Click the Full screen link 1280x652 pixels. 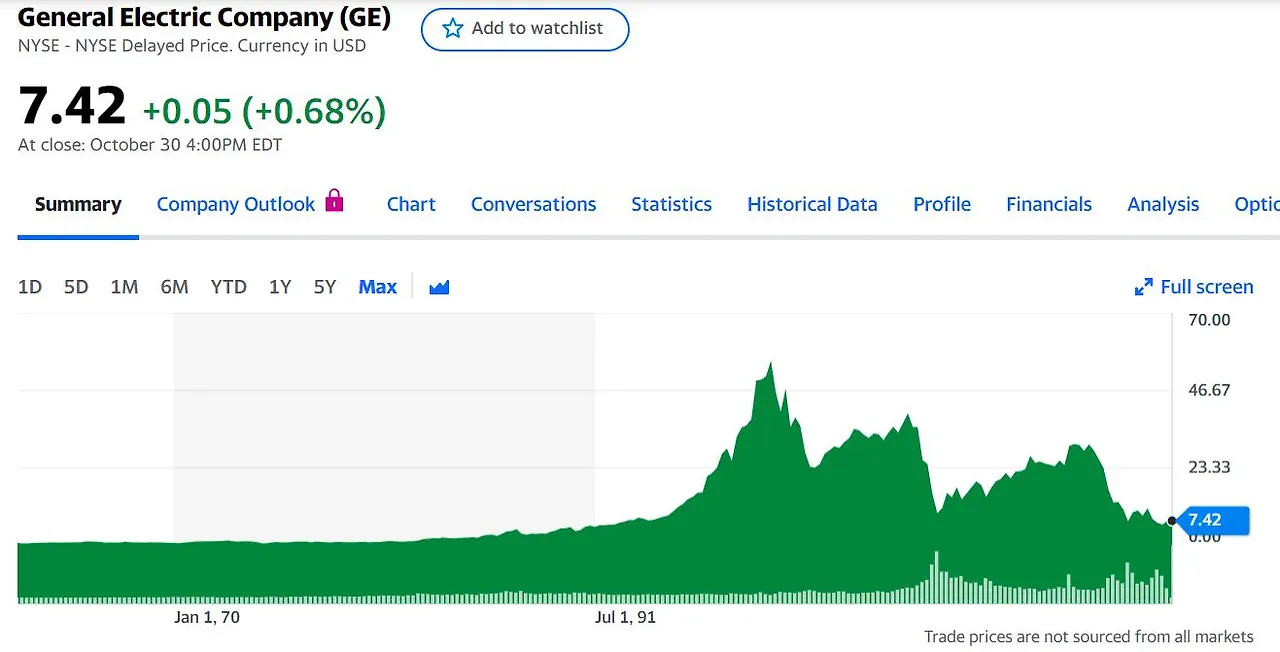coord(1194,287)
